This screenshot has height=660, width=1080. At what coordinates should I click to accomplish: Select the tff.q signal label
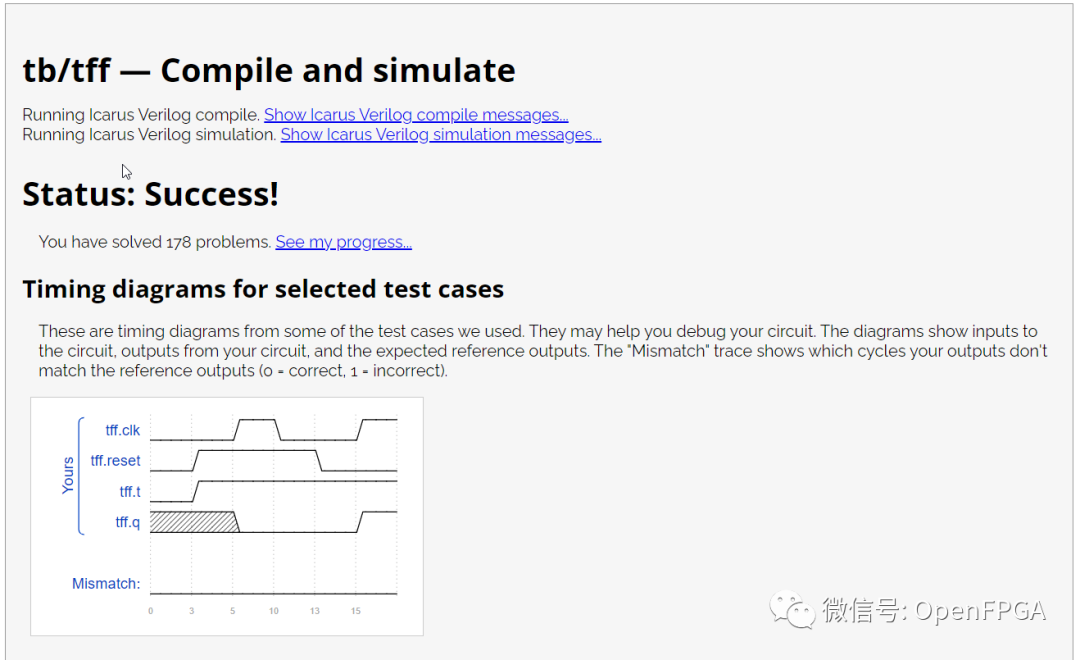[128, 522]
